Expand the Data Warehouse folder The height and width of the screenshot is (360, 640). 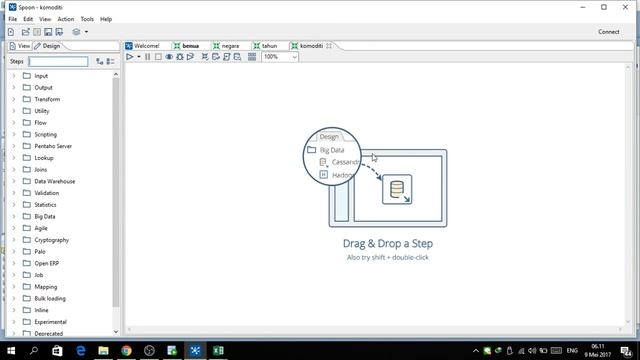click(14, 181)
